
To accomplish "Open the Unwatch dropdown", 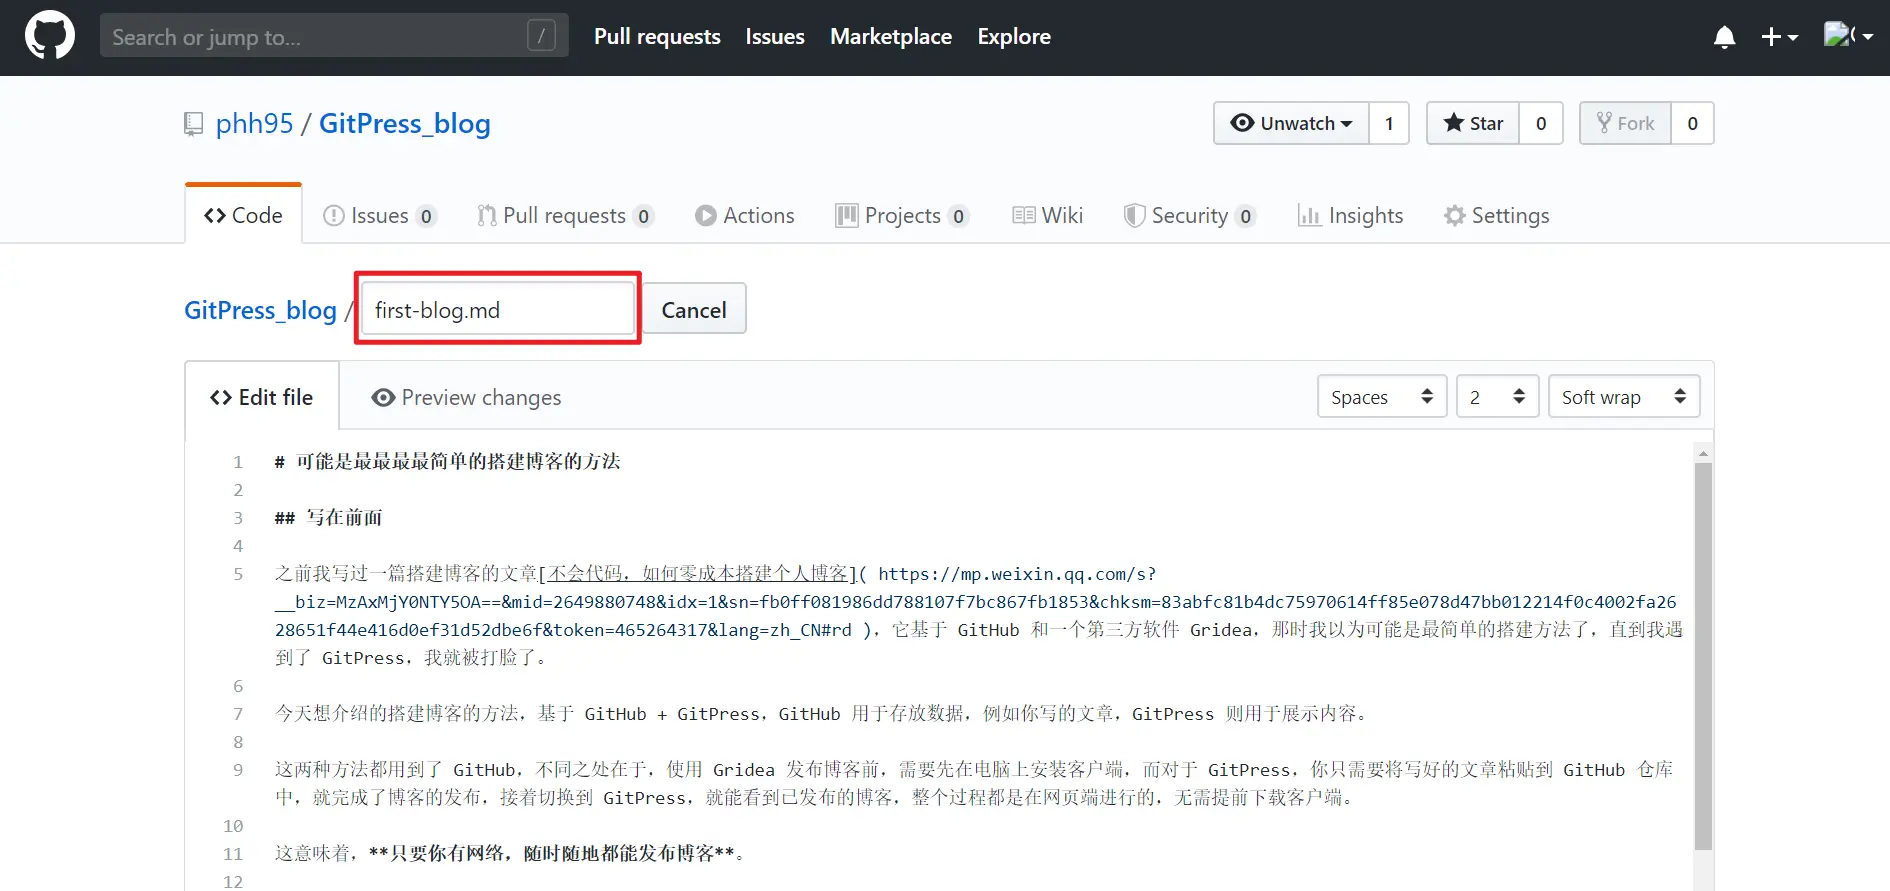I will tap(1291, 123).
